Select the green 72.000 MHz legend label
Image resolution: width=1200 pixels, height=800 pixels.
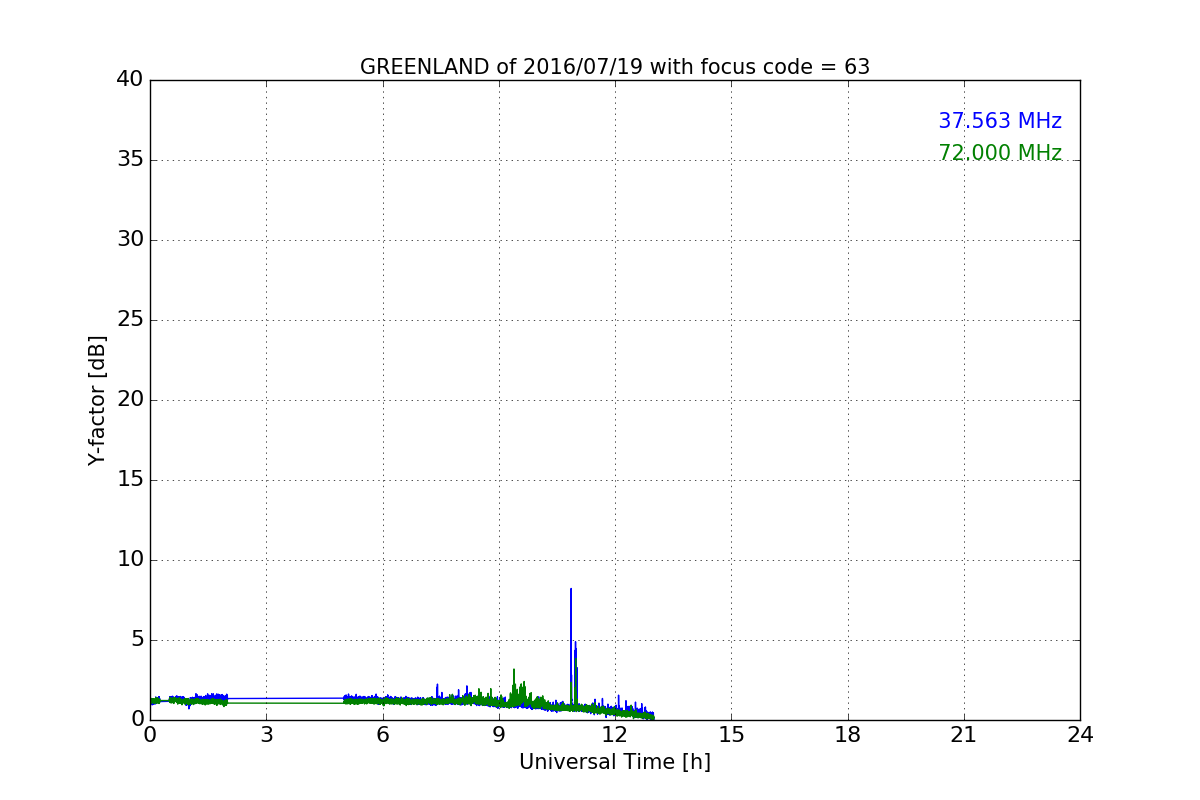1000,153
